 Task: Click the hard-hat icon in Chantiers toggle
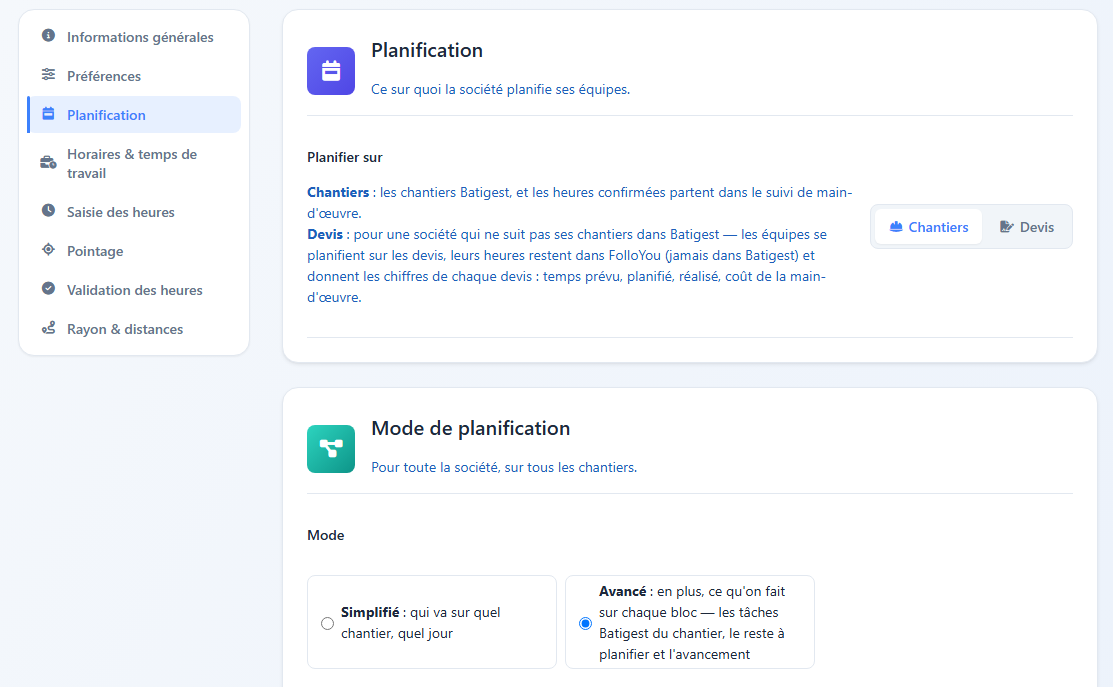coord(896,226)
